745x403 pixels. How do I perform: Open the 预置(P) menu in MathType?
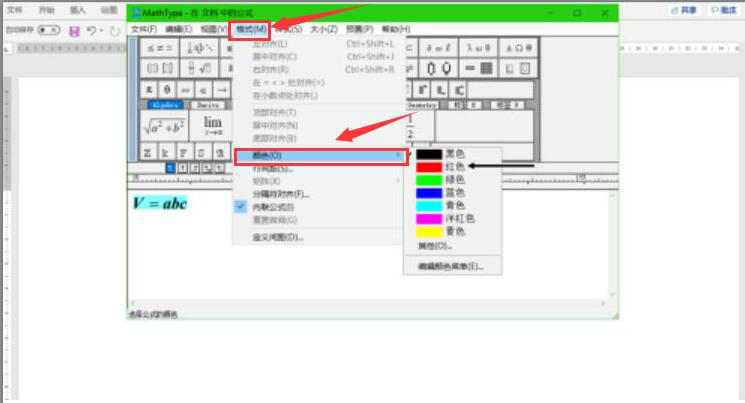pyautogui.click(x=359, y=29)
